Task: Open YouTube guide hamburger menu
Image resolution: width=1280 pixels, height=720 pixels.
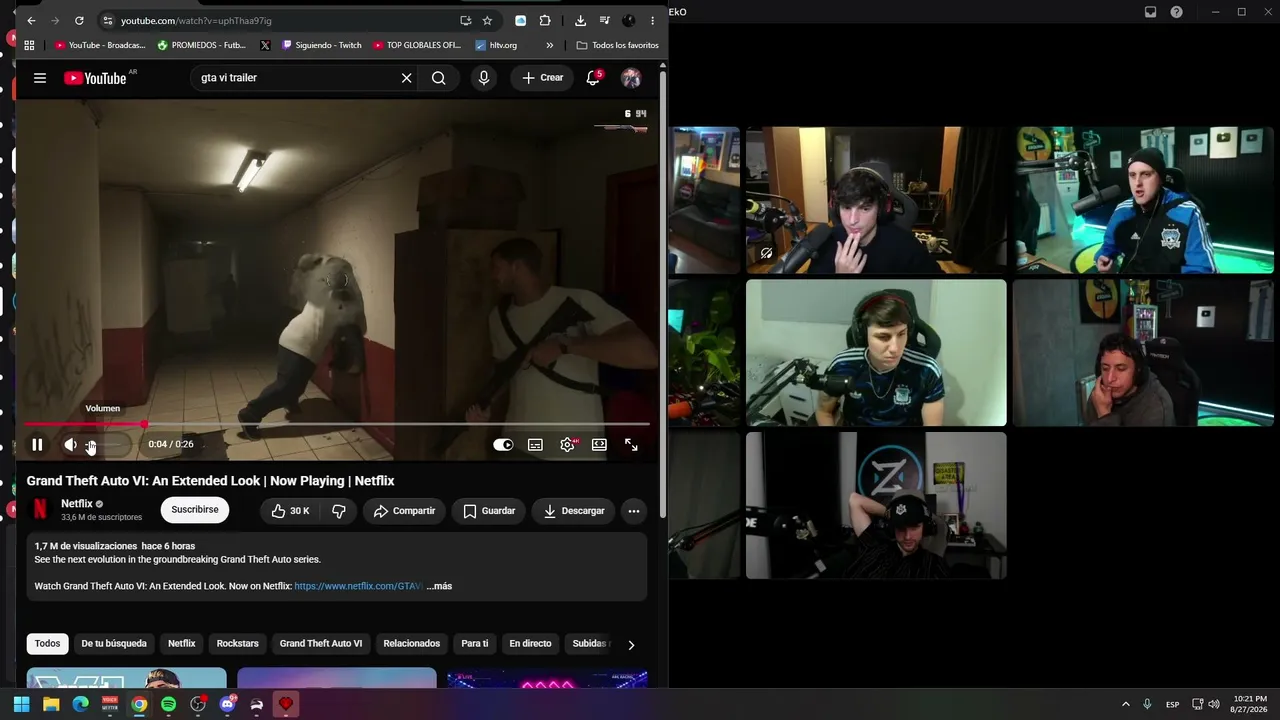Action: click(x=40, y=78)
